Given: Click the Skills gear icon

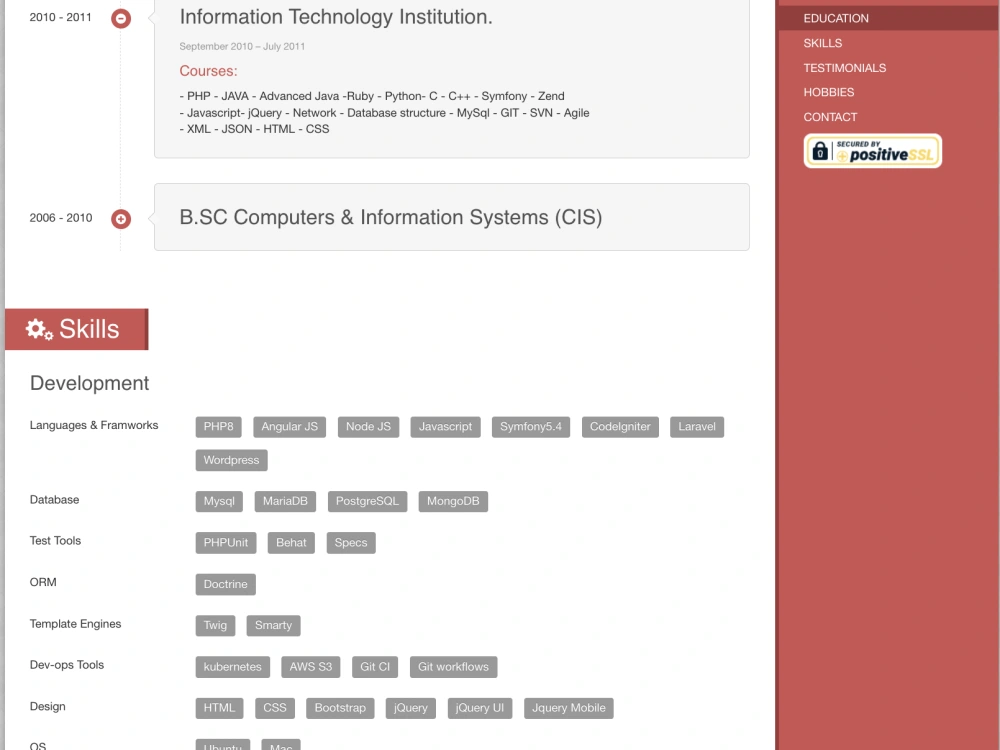Looking at the screenshot, I should coord(39,329).
